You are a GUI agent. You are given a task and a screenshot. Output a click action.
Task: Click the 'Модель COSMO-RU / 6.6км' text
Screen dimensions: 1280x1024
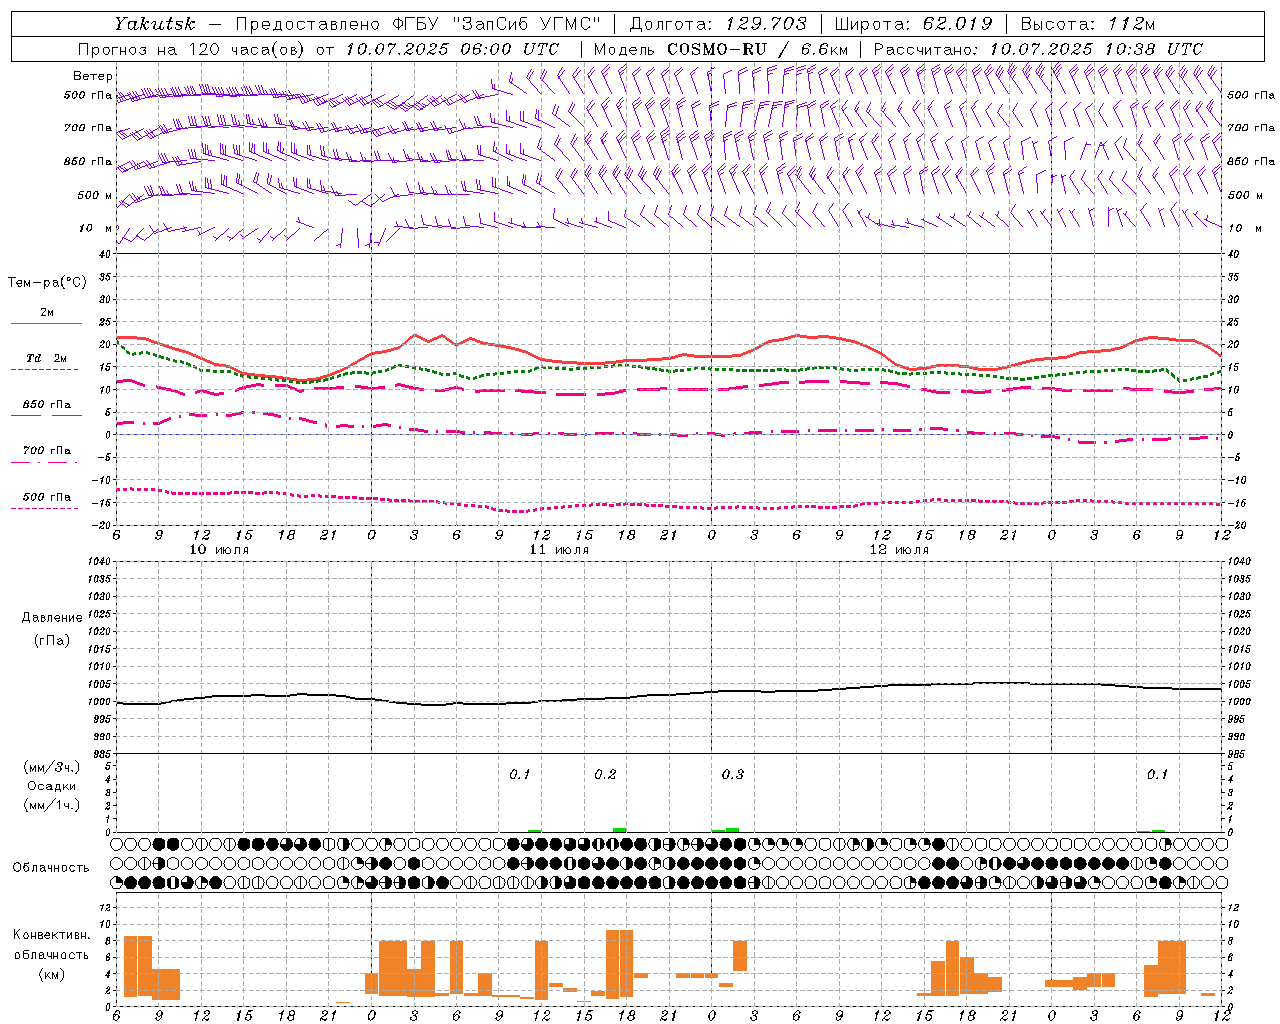(x=720, y=49)
